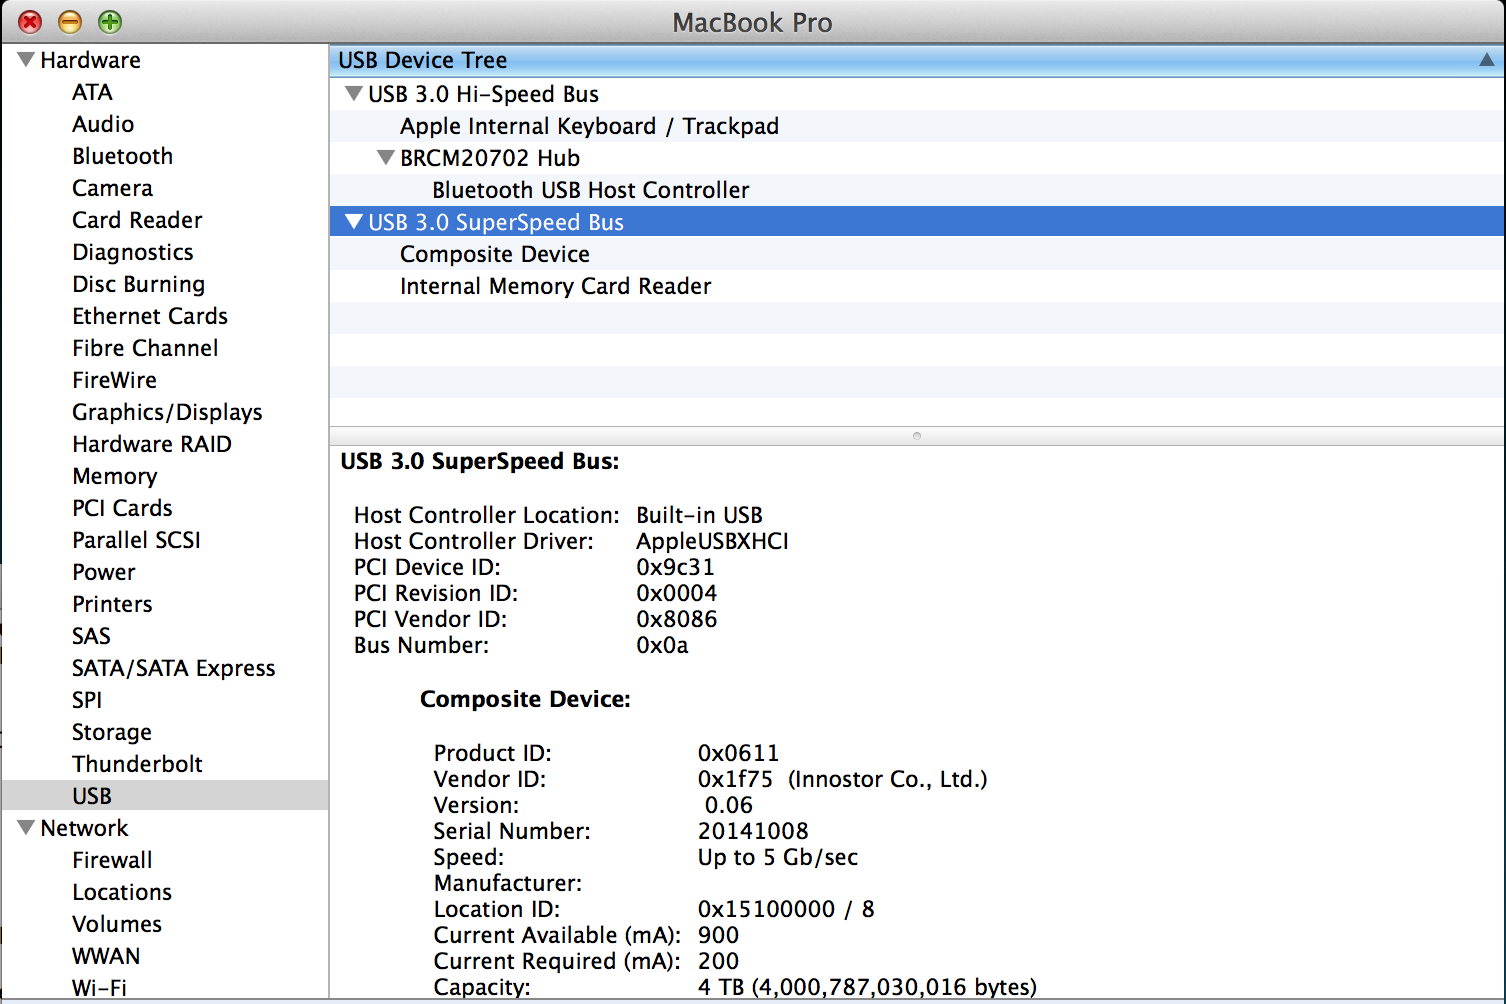The height and width of the screenshot is (1004, 1506).
Task: Collapse the BRCM20702 Hub triangle
Action: pos(385,158)
